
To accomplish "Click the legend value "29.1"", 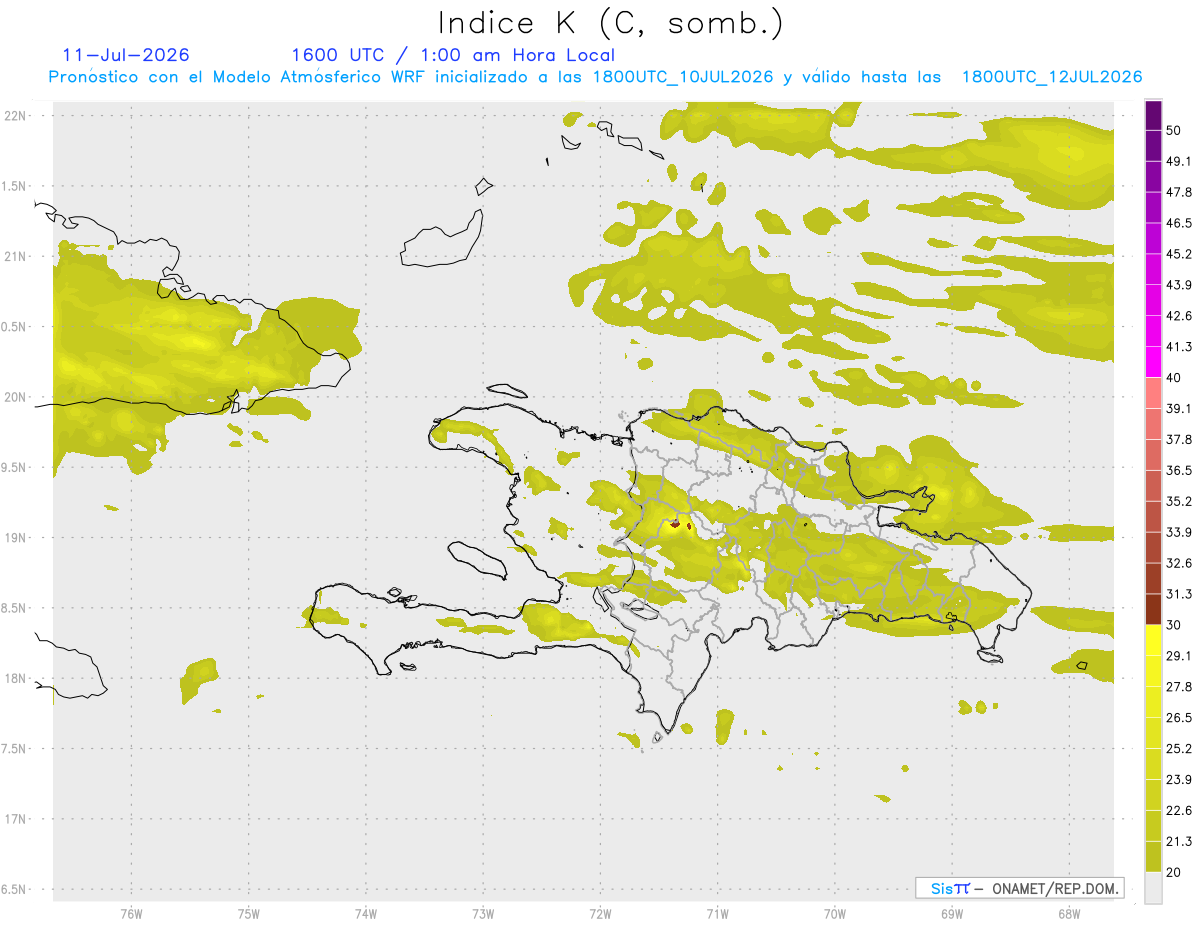I will coord(1179,656).
